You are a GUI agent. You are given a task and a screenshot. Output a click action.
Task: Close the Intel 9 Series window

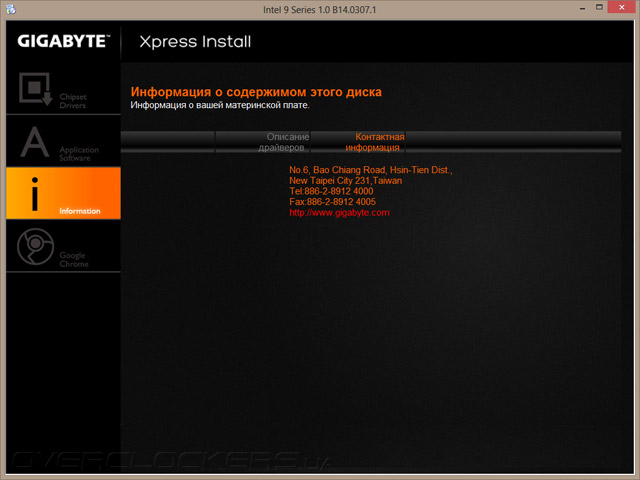point(621,7)
